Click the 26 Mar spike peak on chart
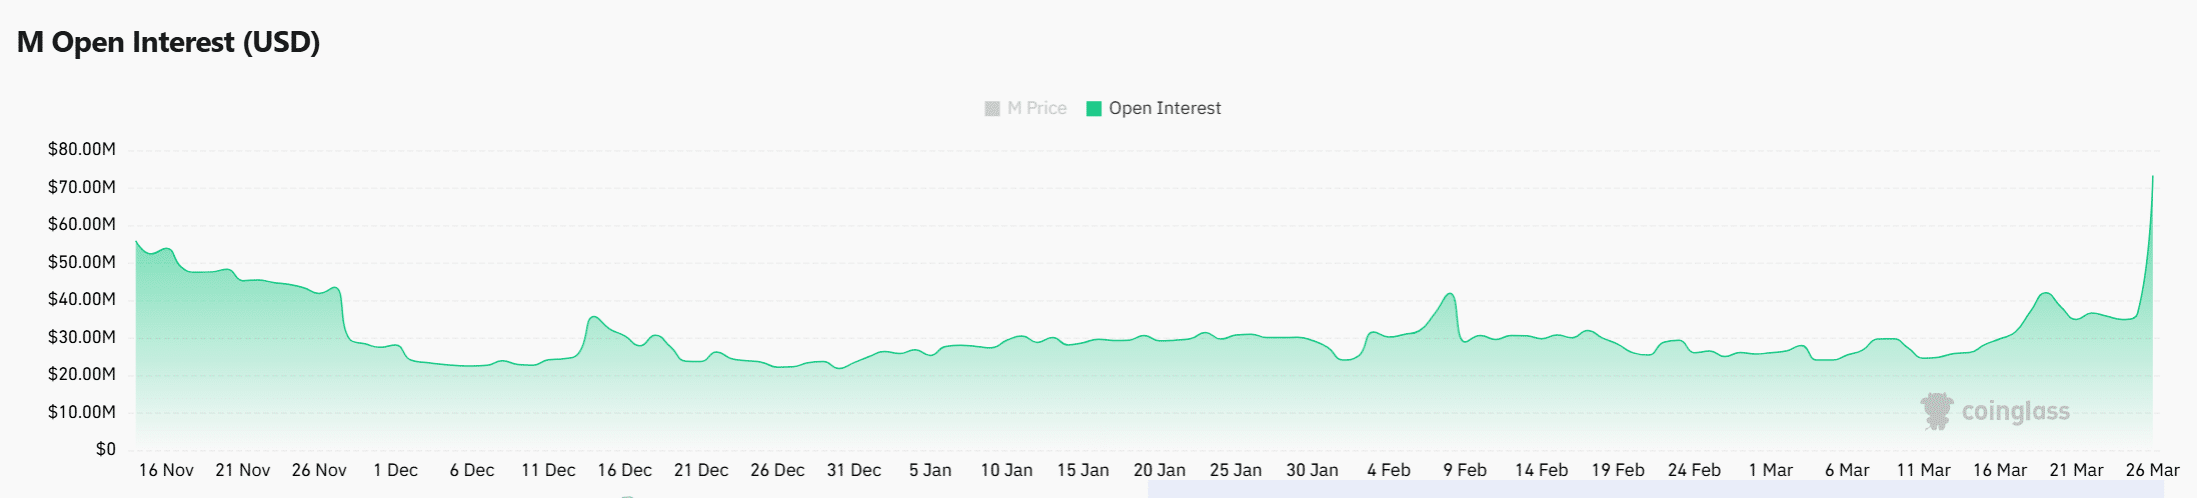2197x498 pixels. pos(2152,177)
